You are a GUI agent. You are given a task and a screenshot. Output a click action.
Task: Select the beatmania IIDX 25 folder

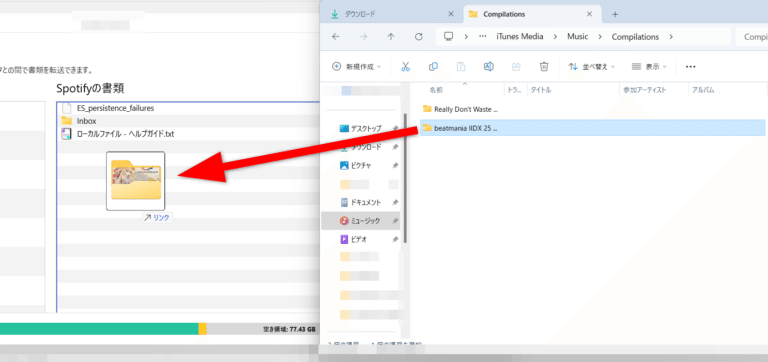click(593, 128)
